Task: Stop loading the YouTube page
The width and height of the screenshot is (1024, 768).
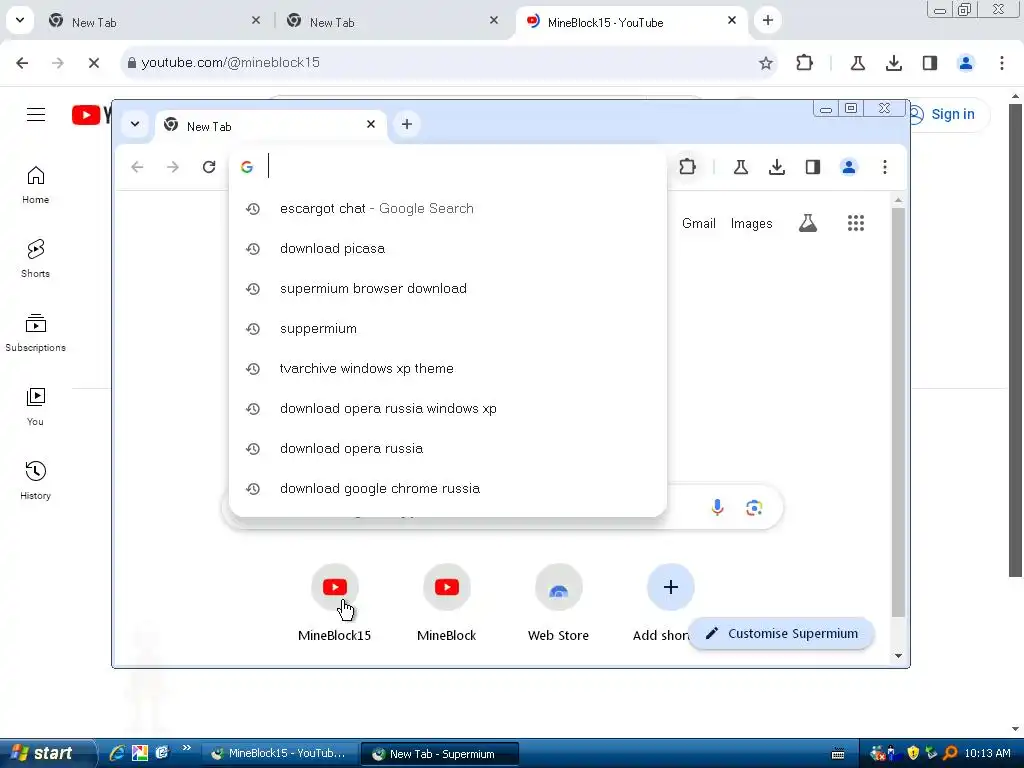Action: (x=93, y=63)
